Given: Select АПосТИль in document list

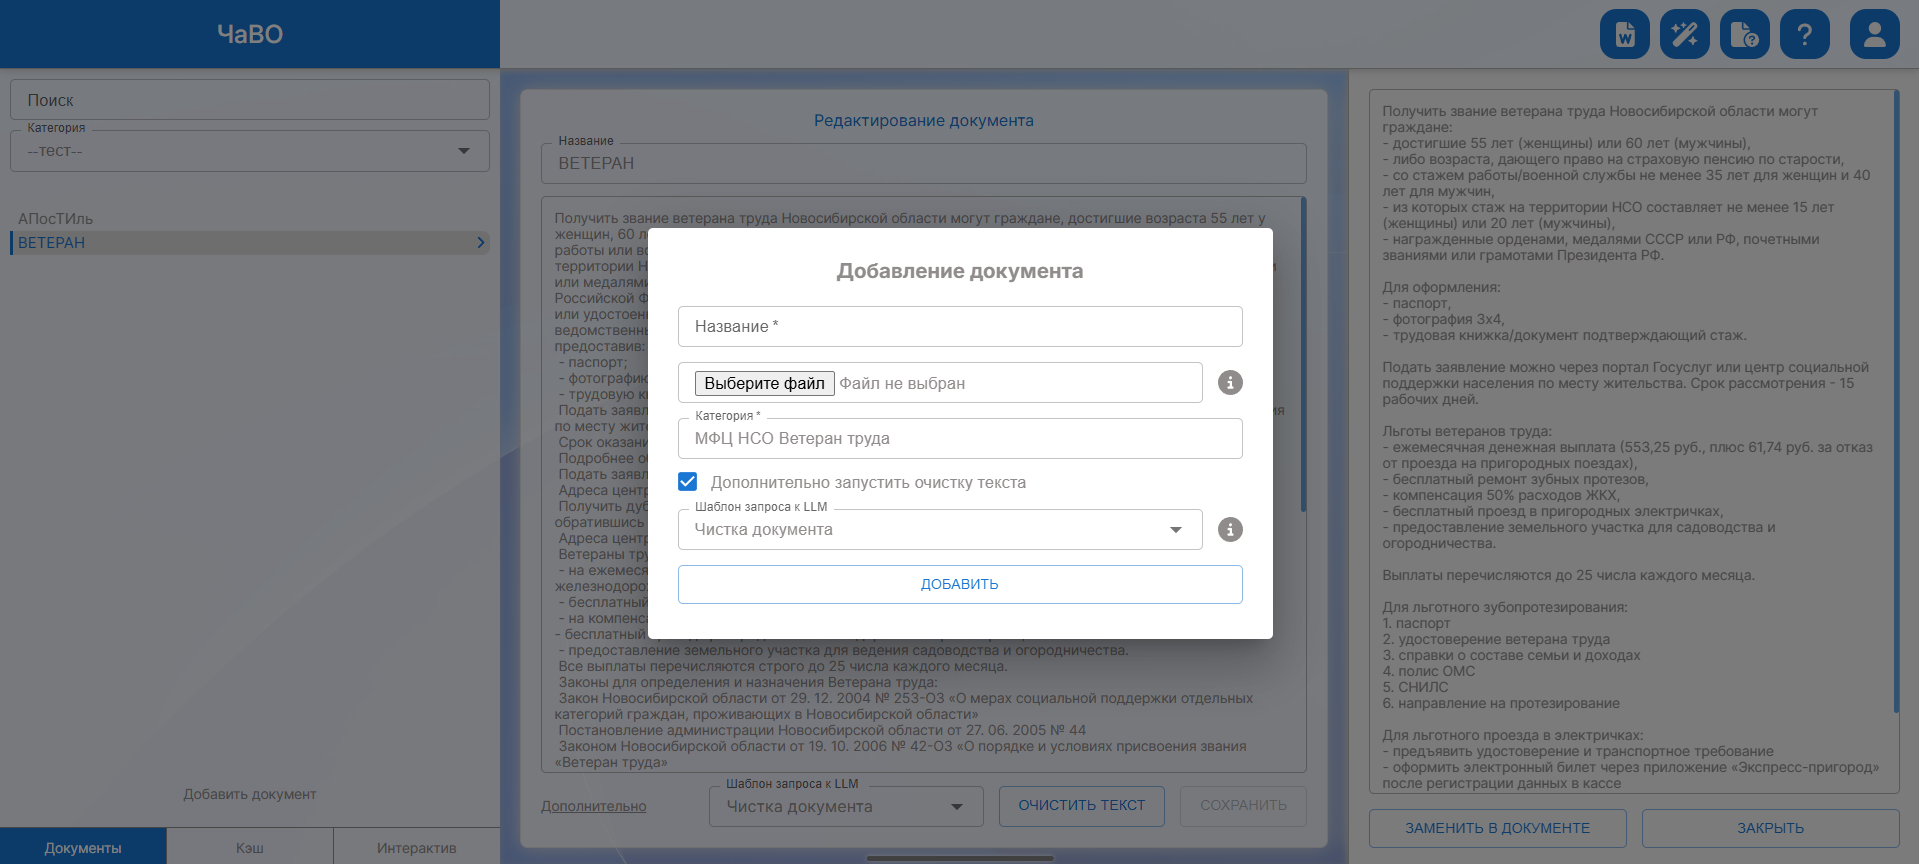Looking at the screenshot, I should [x=56, y=219].
